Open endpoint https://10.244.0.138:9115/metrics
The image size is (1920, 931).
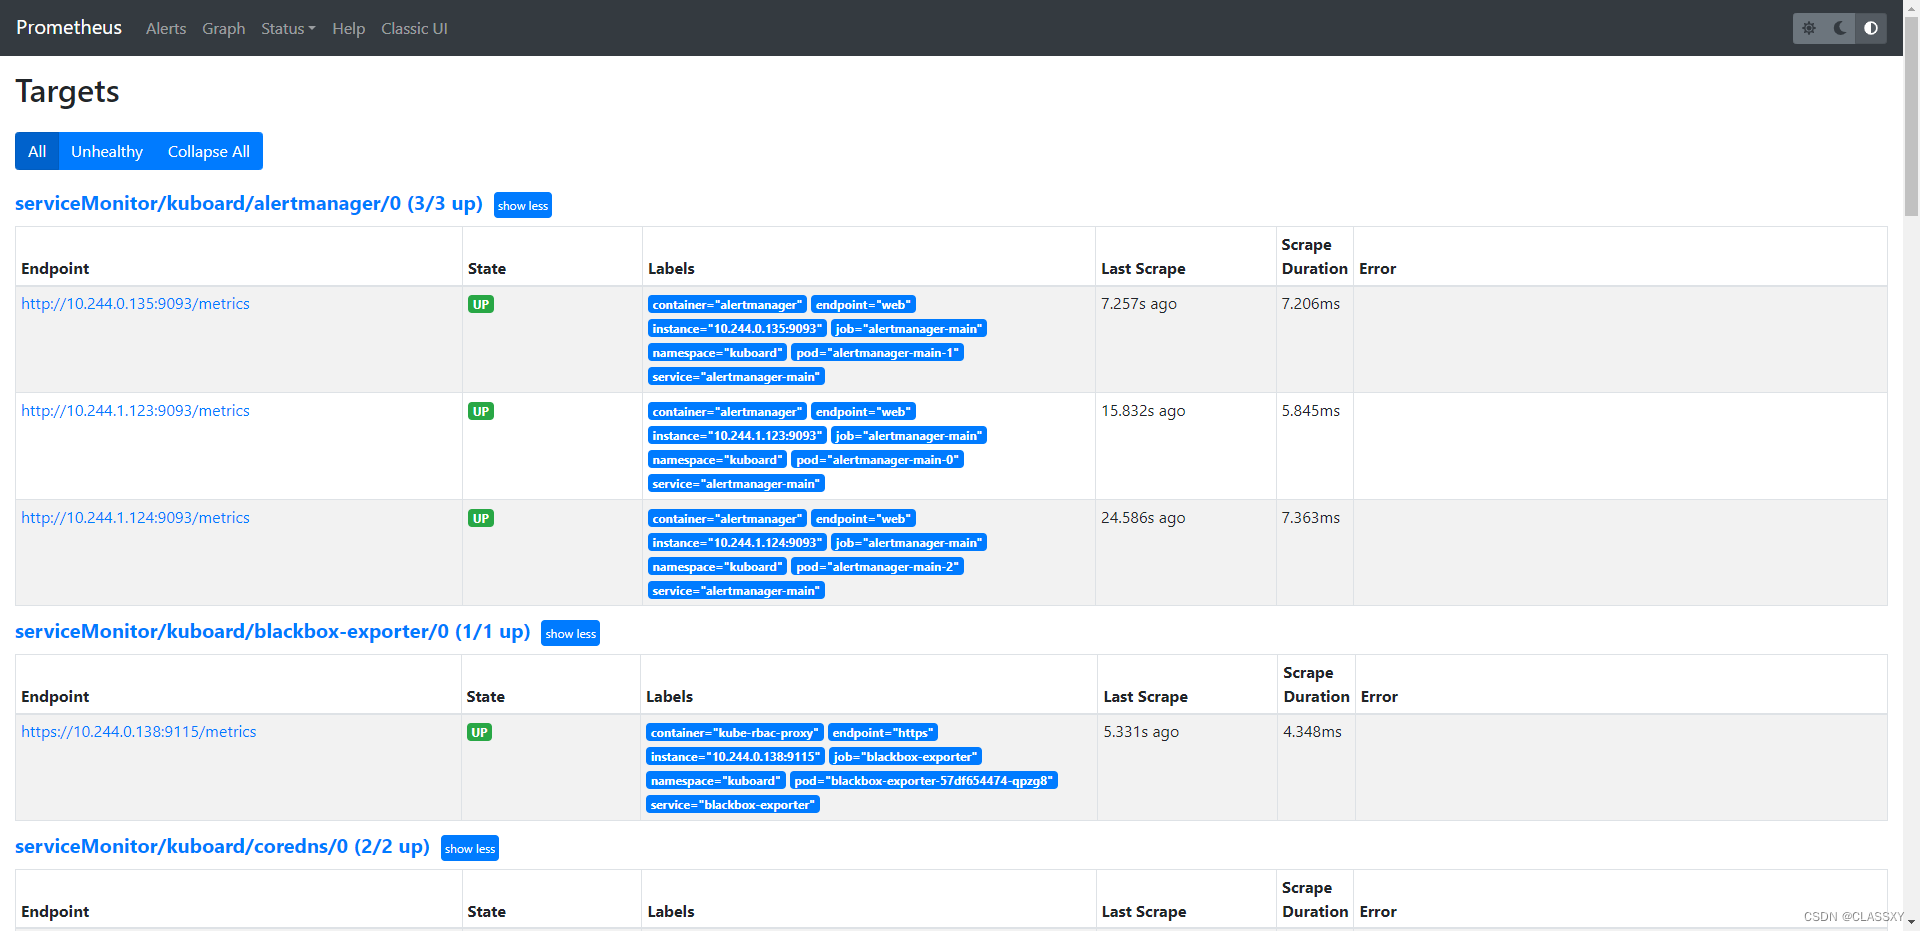click(x=138, y=732)
